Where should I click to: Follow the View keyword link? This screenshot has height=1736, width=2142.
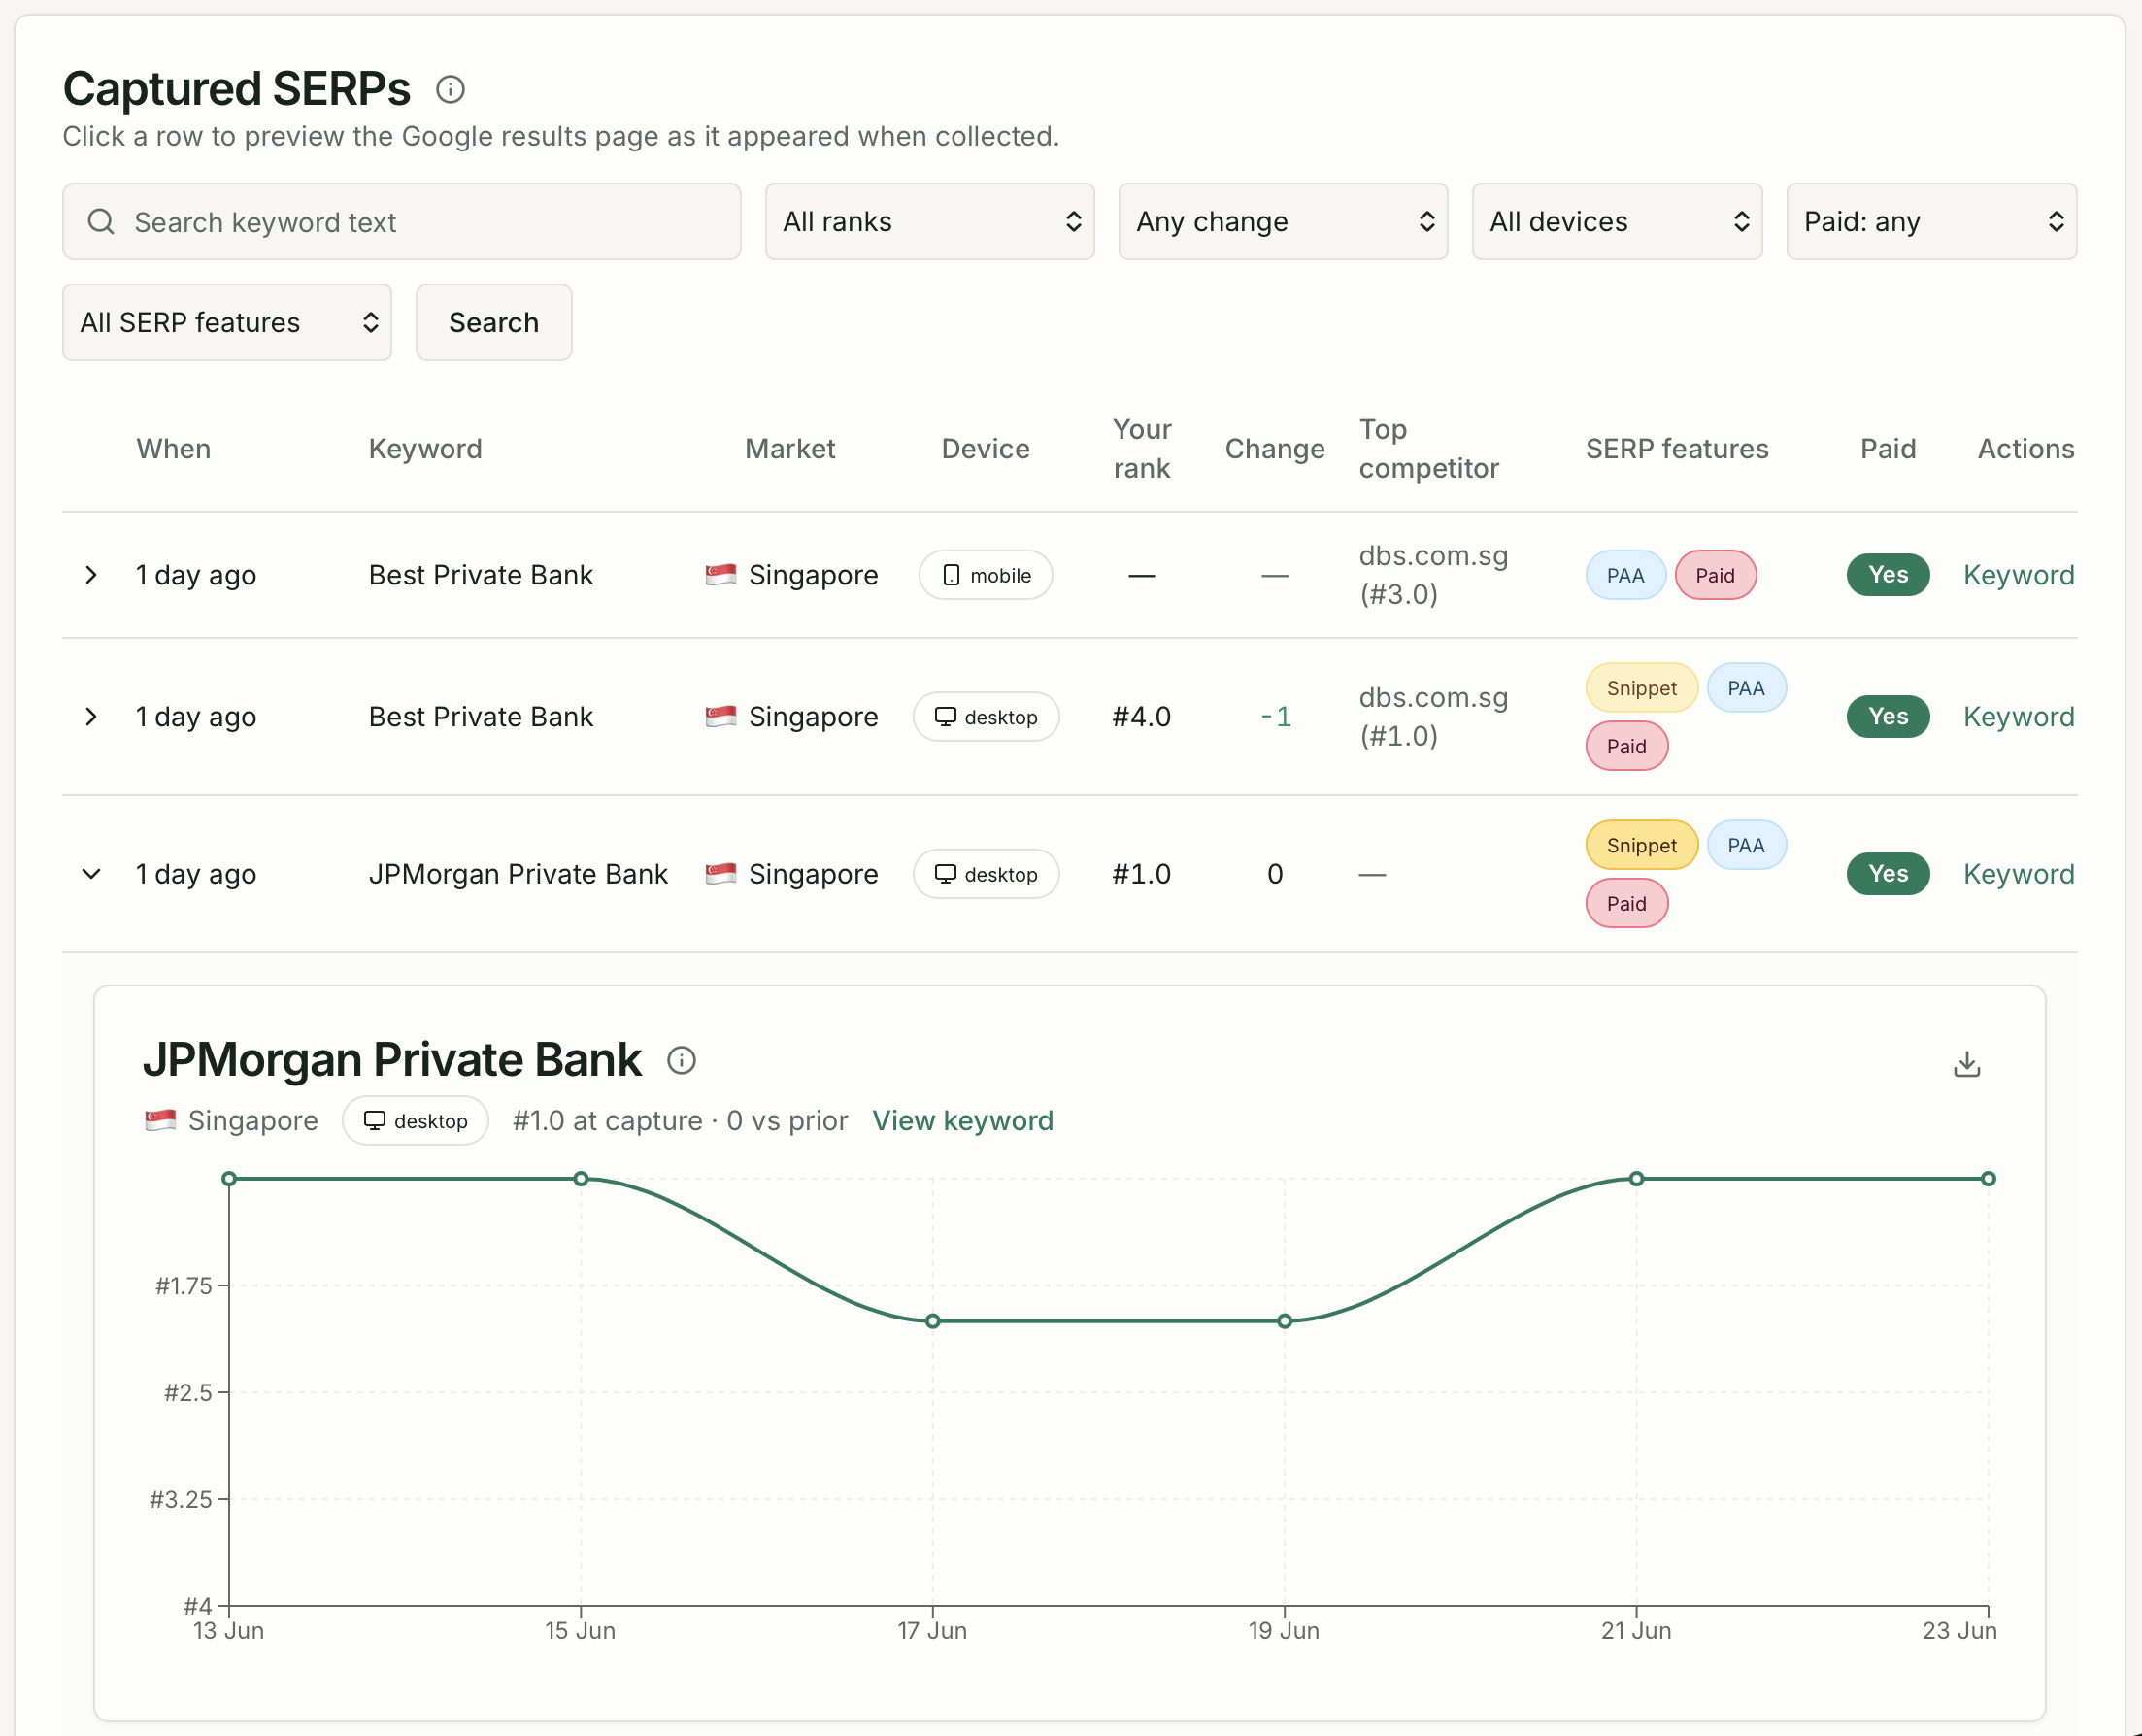coord(962,1121)
